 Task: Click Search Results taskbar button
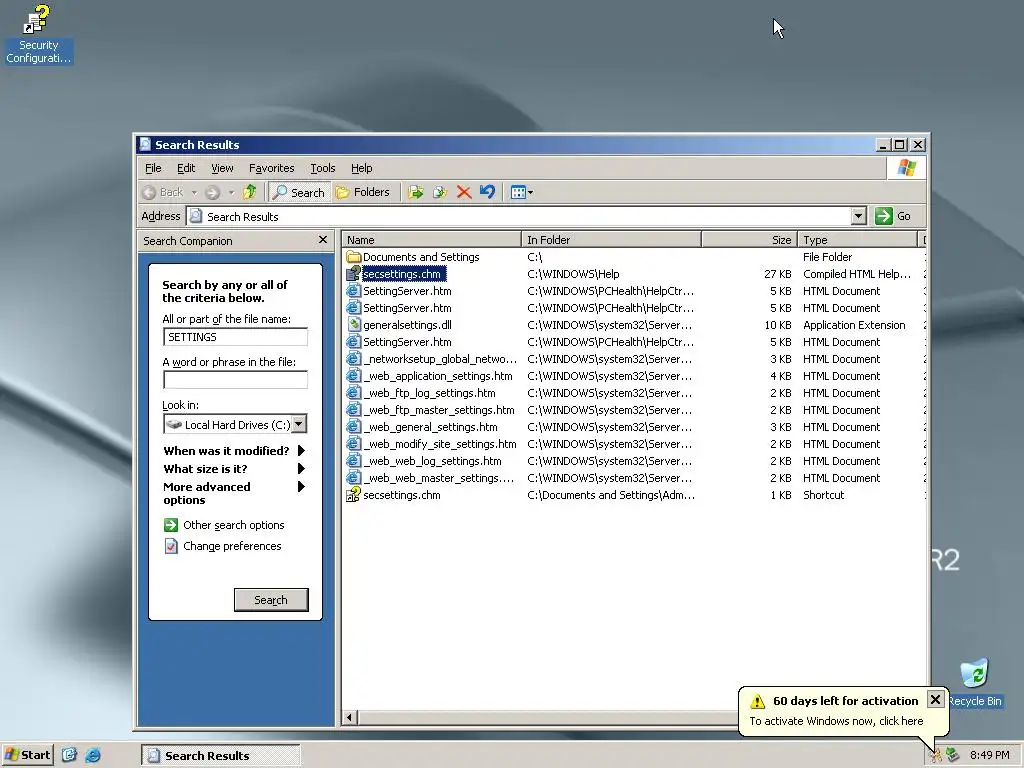click(x=221, y=756)
